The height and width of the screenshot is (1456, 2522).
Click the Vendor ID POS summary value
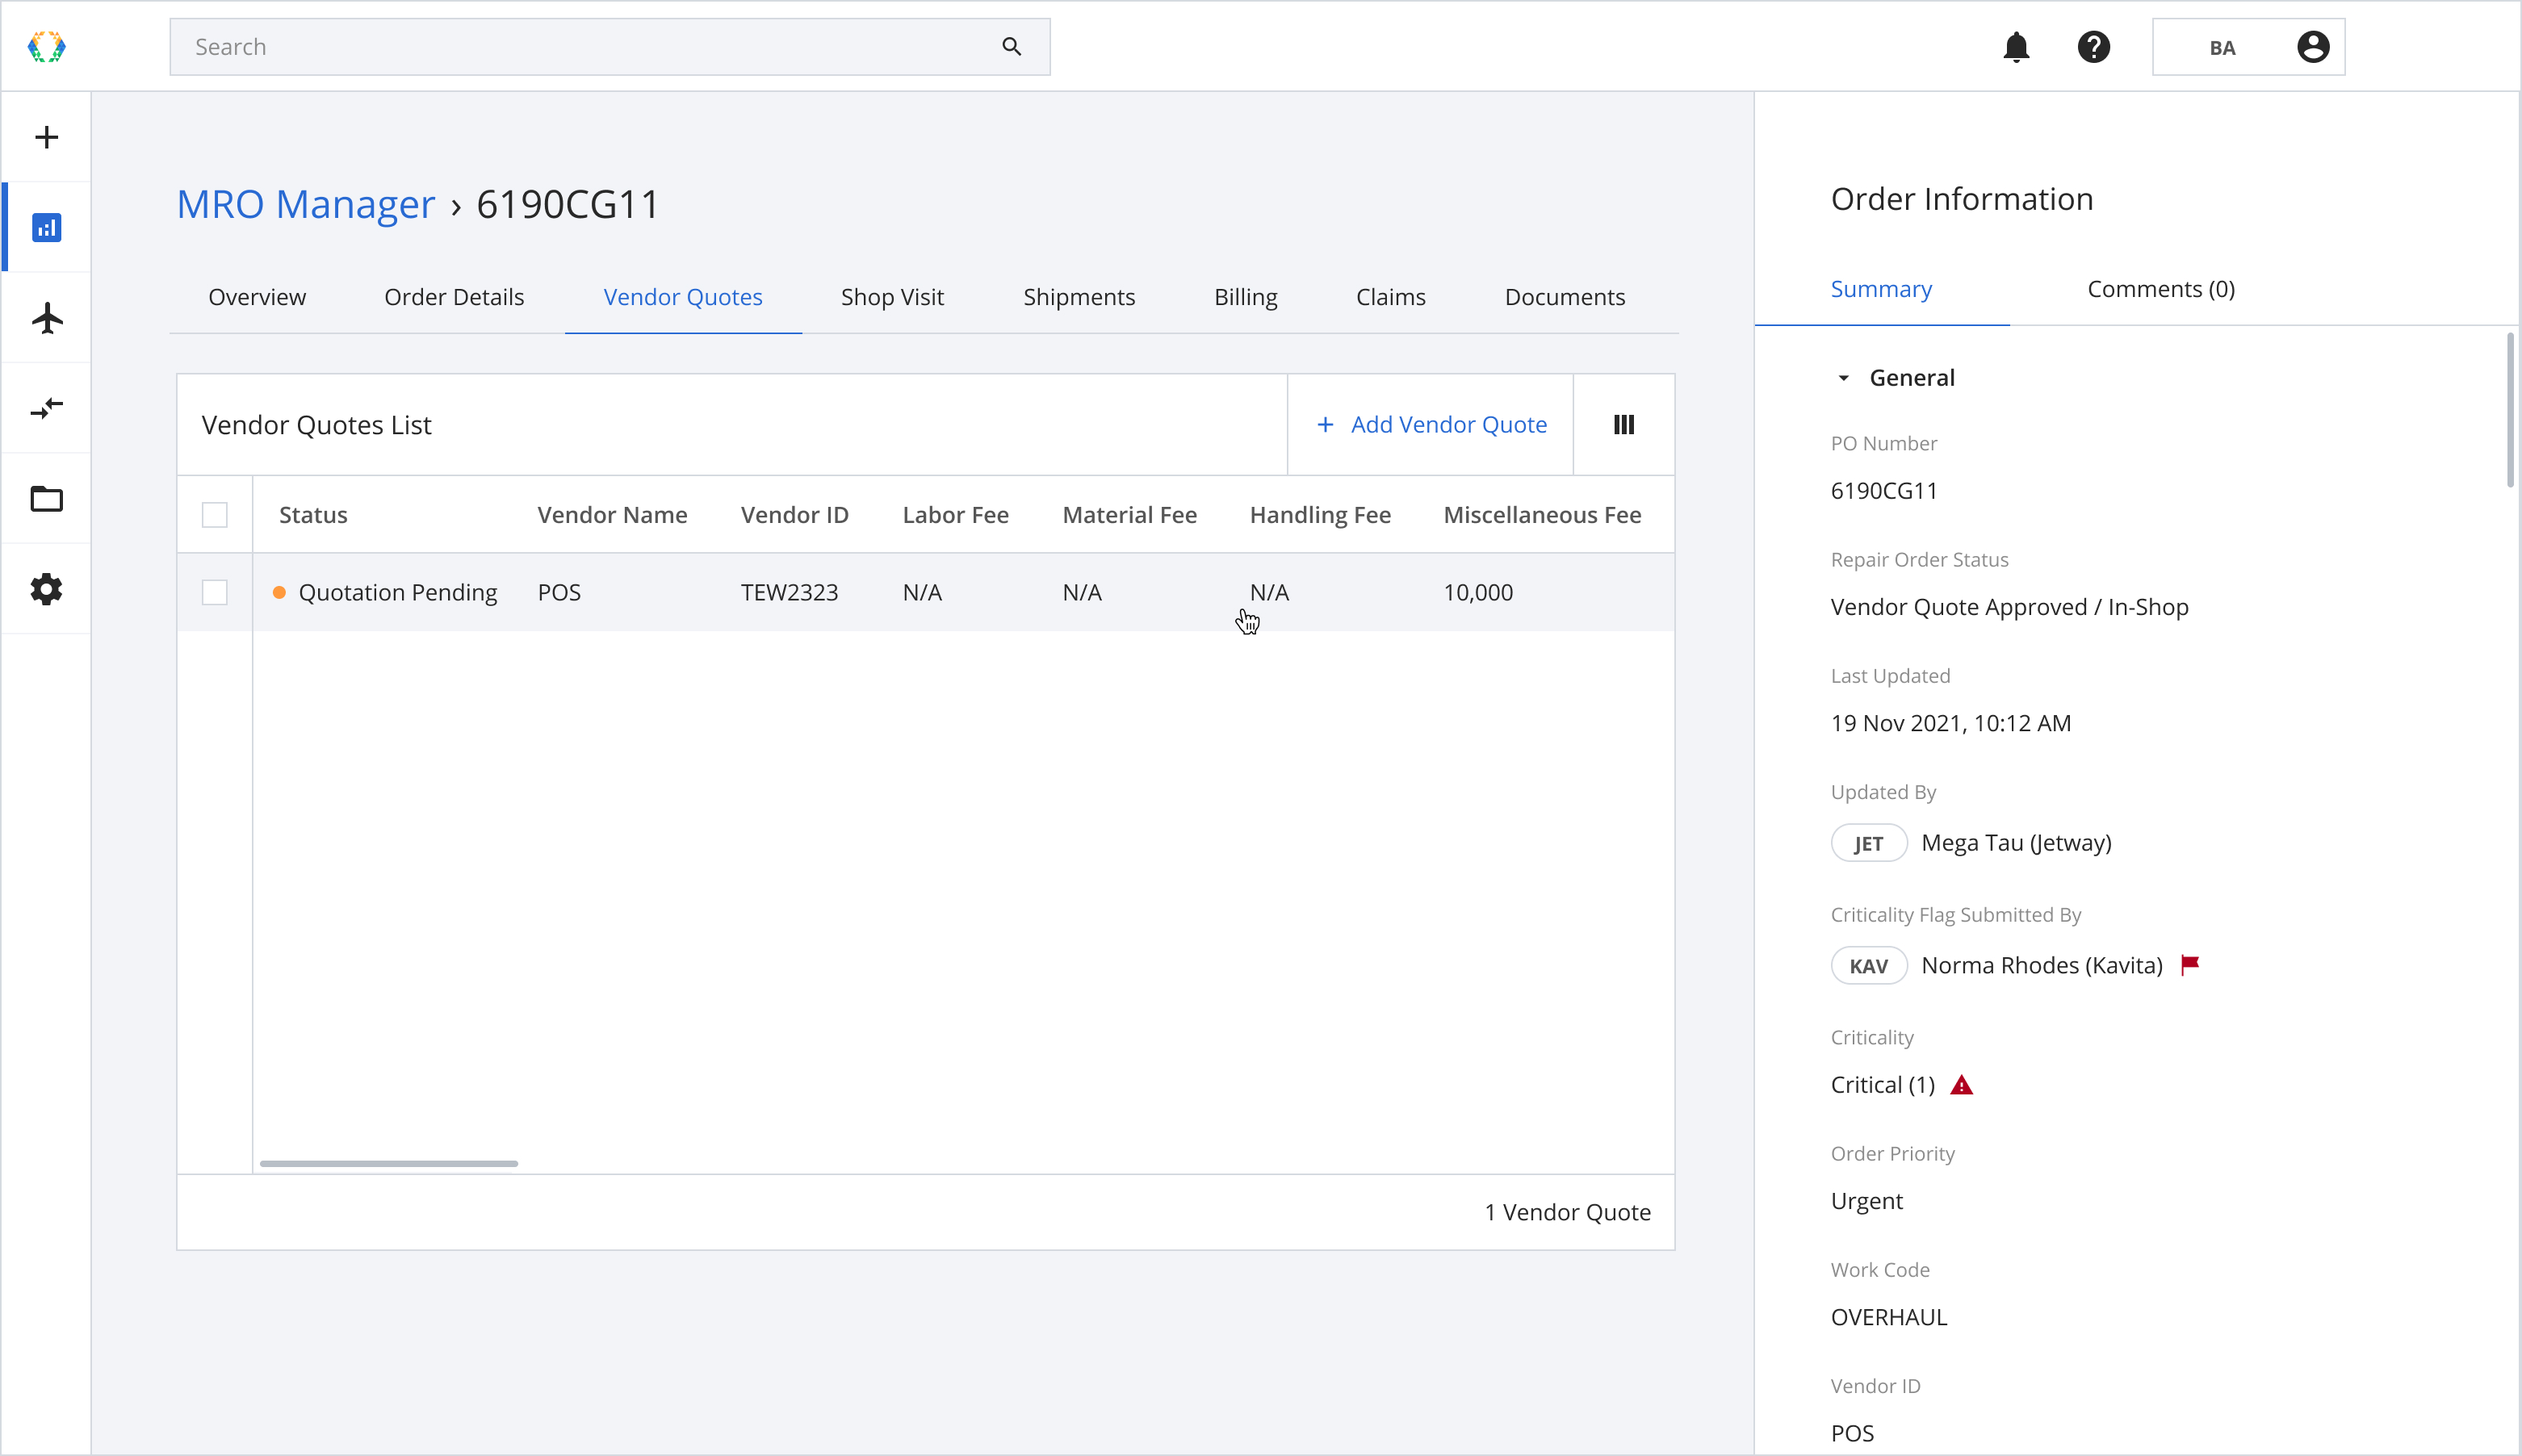(1852, 1433)
